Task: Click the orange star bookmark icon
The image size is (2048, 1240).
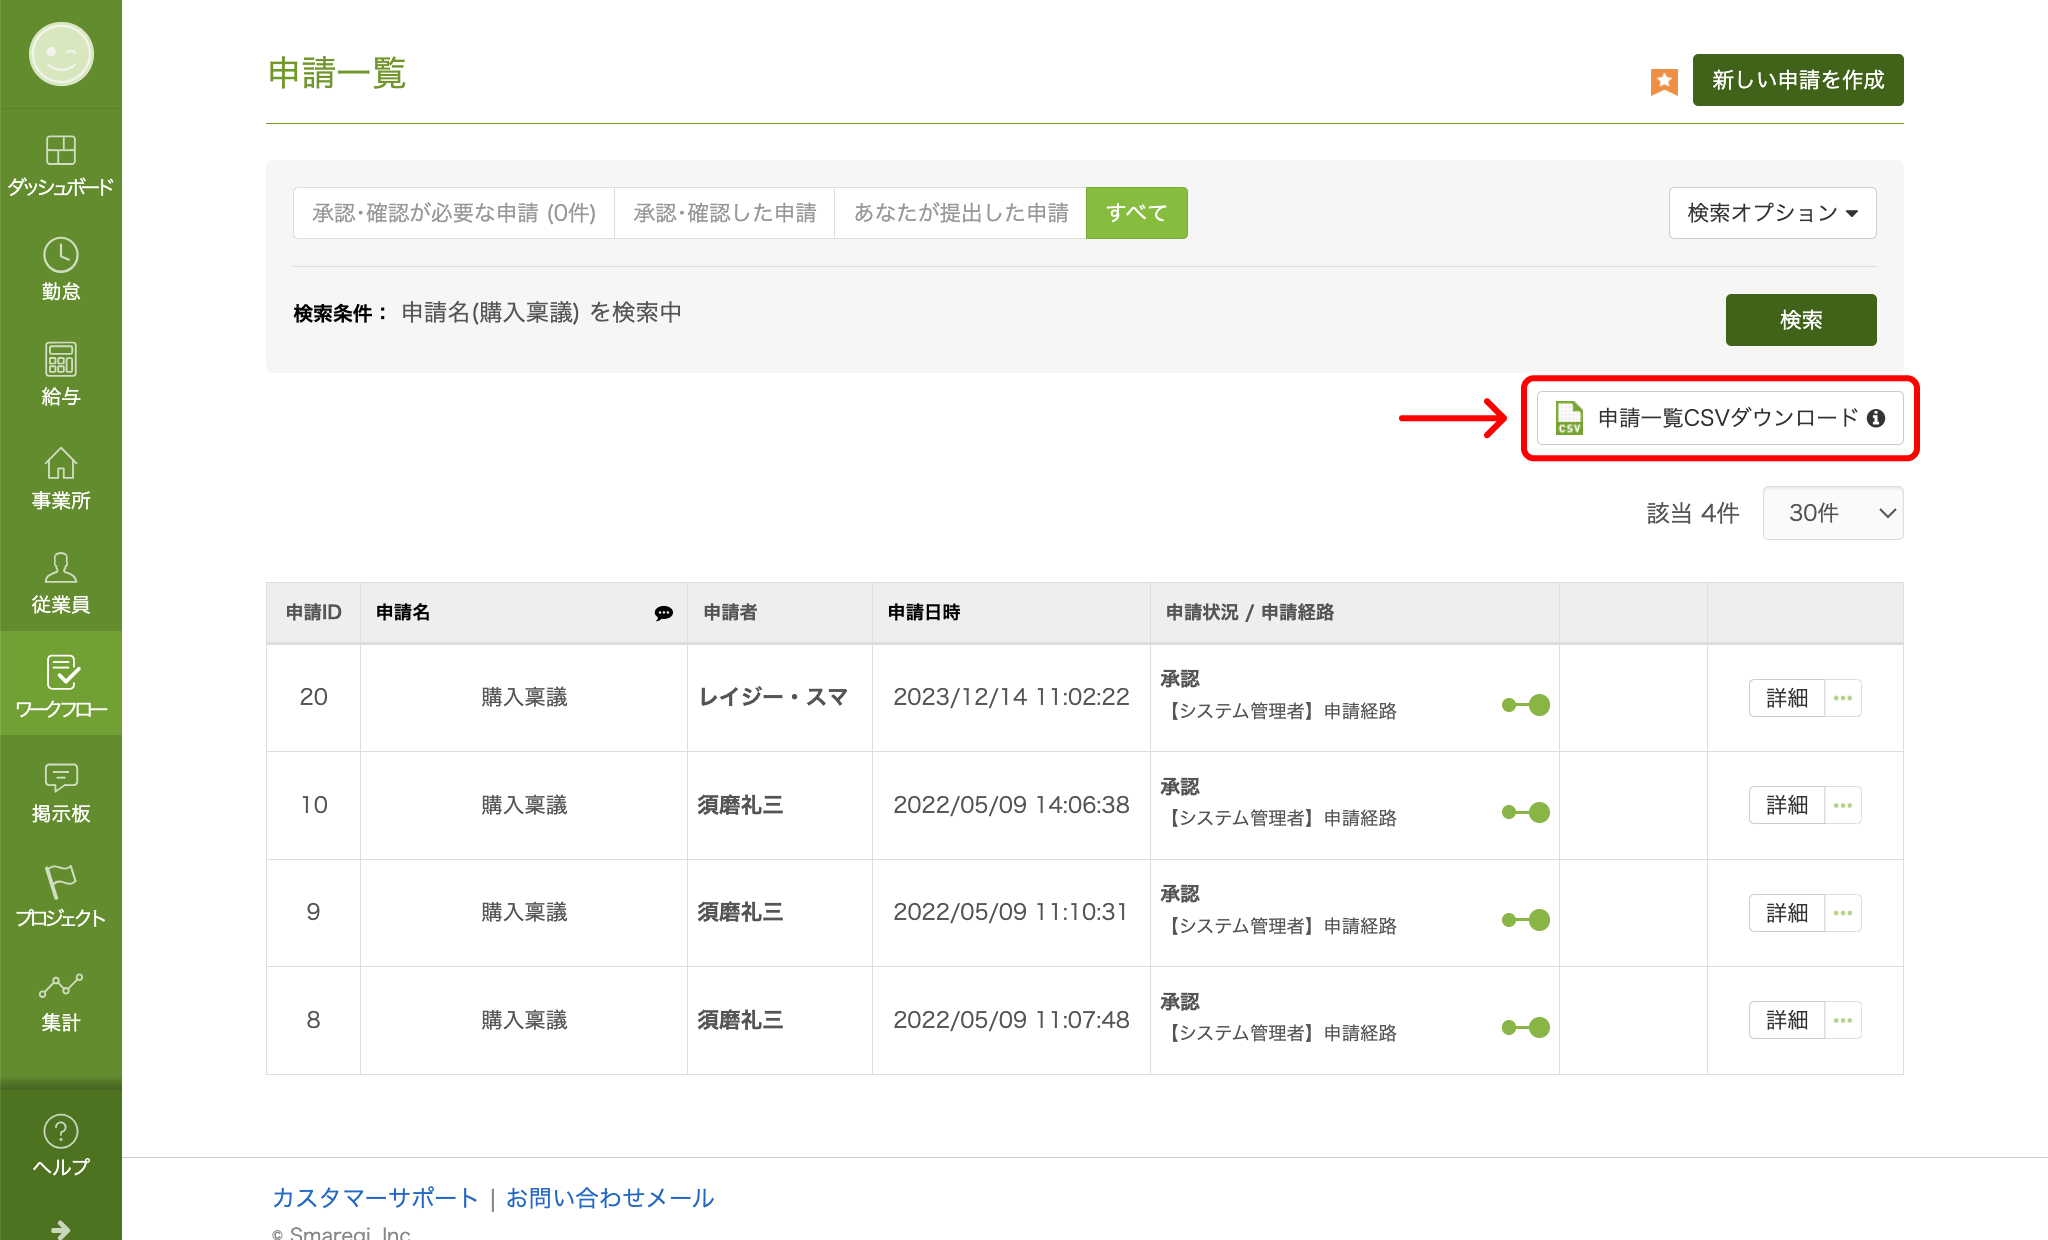Action: tap(1664, 81)
